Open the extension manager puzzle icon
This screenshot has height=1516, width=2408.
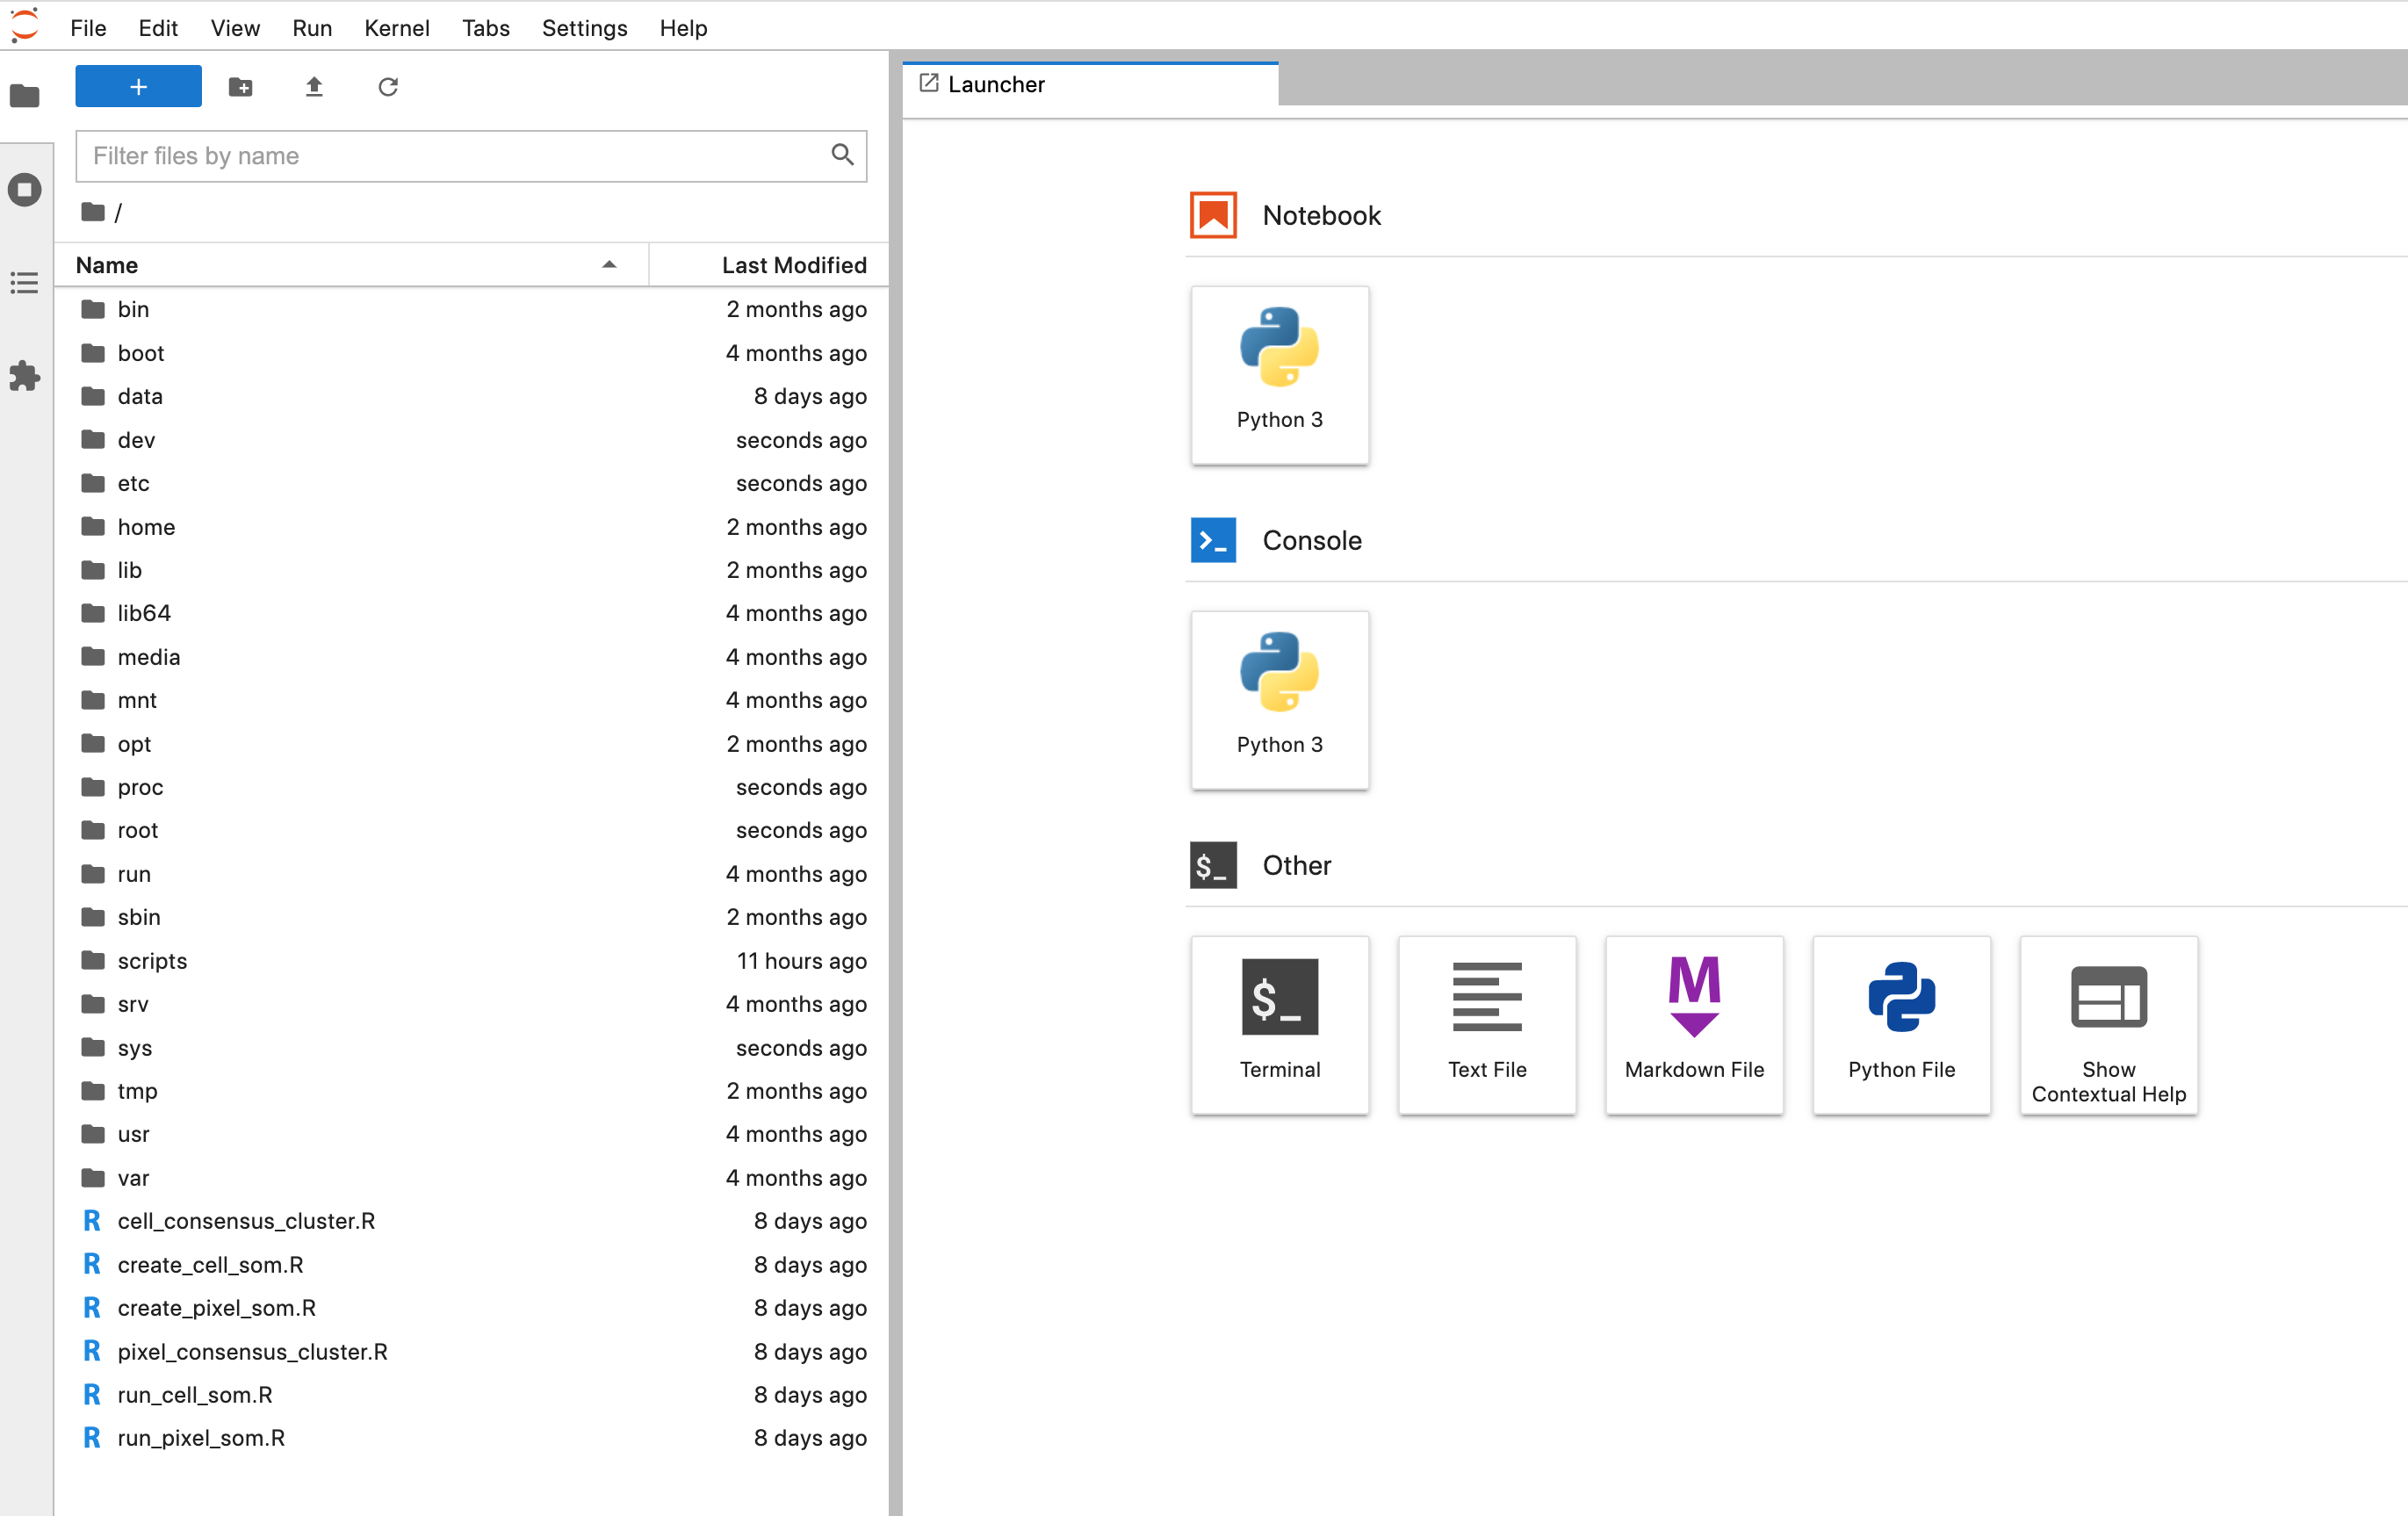click(x=25, y=376)
